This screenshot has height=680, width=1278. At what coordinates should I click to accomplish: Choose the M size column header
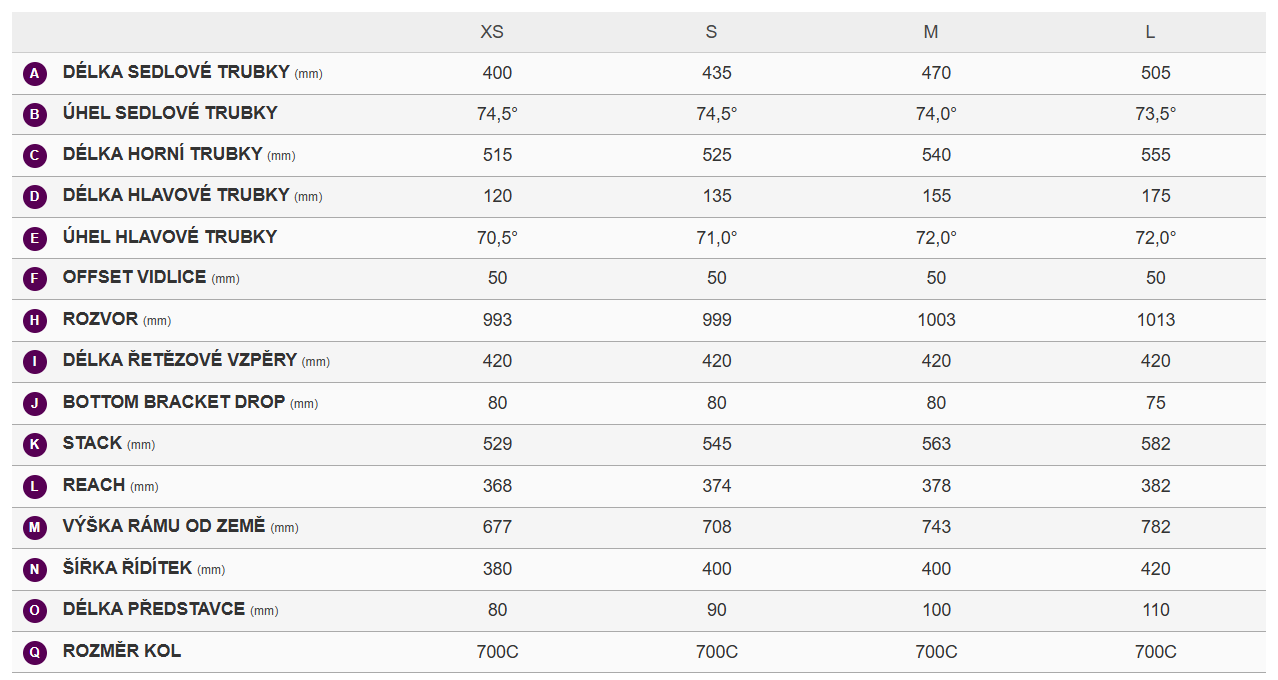click(x=931, y=32)
